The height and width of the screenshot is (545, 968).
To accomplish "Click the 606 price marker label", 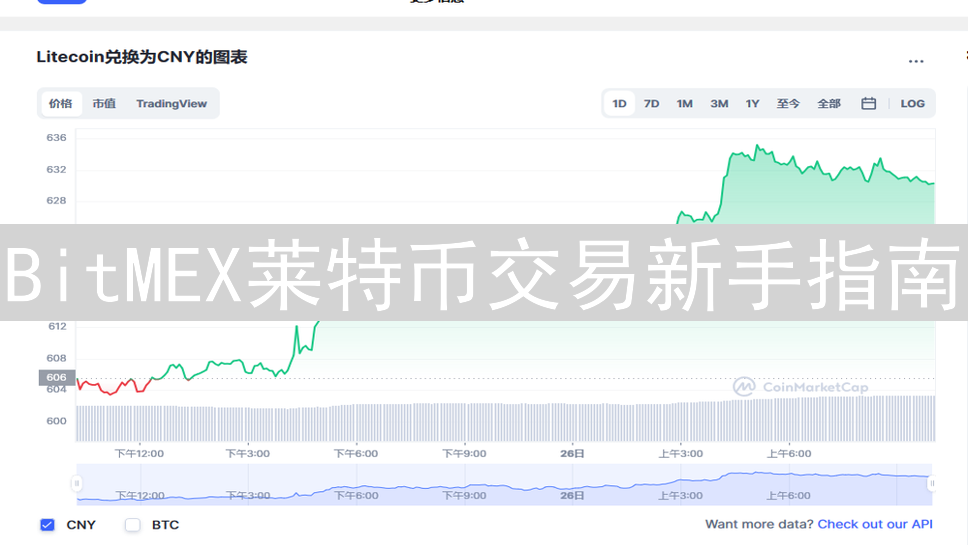I will click(x=57, y=377).
